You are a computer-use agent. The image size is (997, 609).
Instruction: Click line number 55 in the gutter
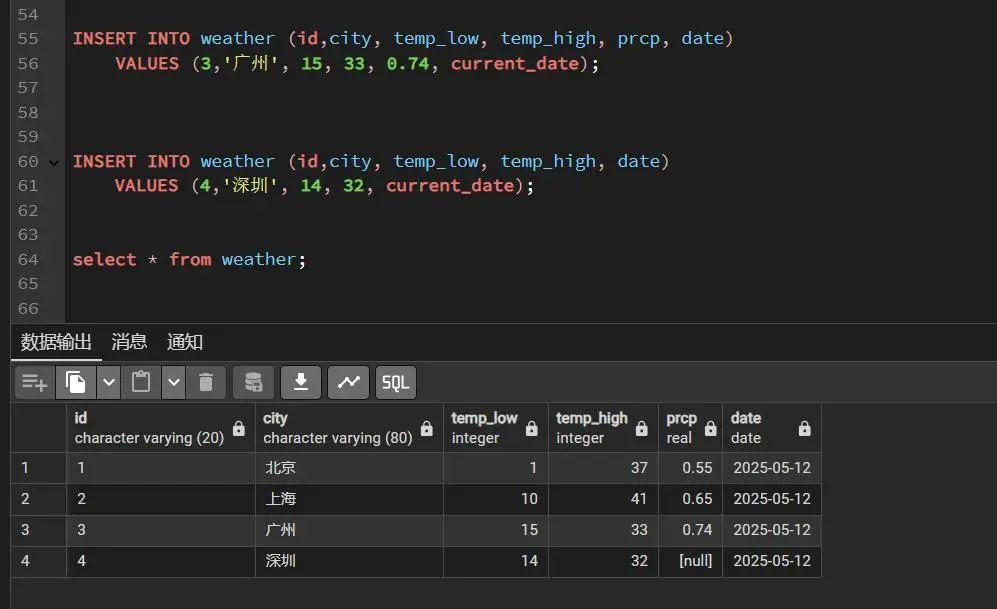click(x=28, y=39)
